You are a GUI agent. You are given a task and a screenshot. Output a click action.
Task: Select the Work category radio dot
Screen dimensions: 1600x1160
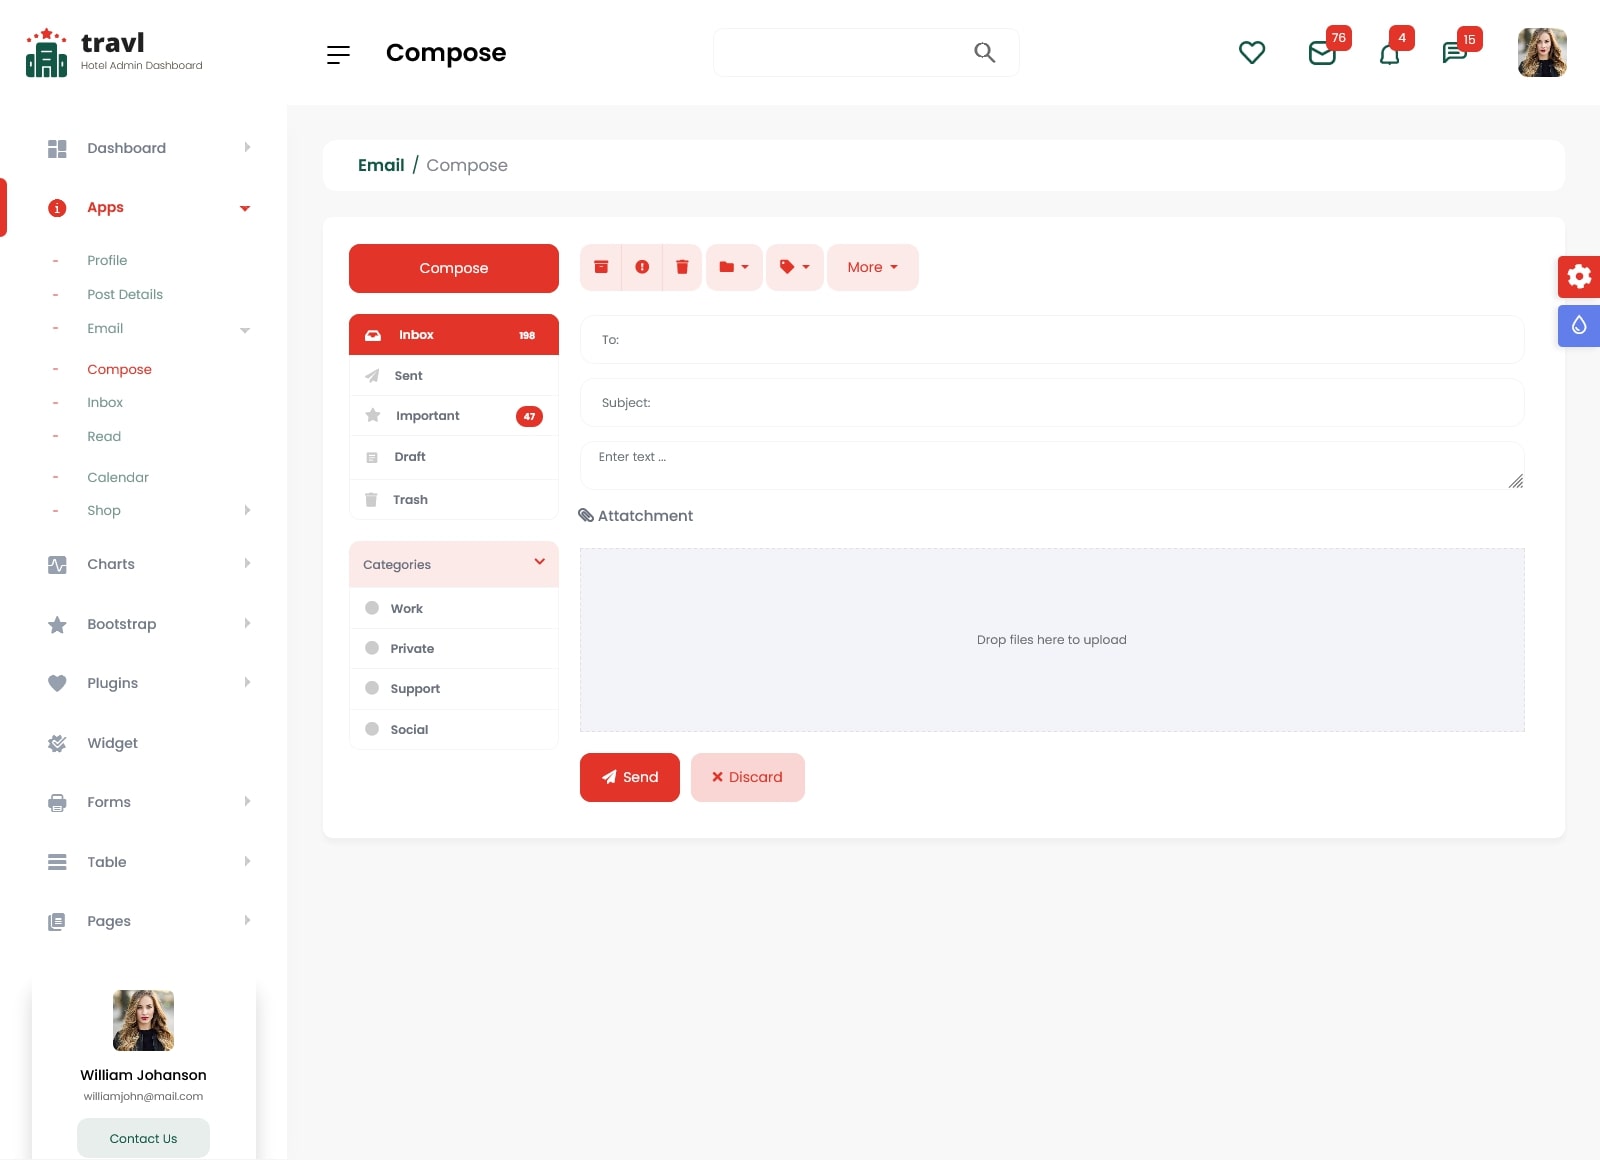tap(372, 608)
